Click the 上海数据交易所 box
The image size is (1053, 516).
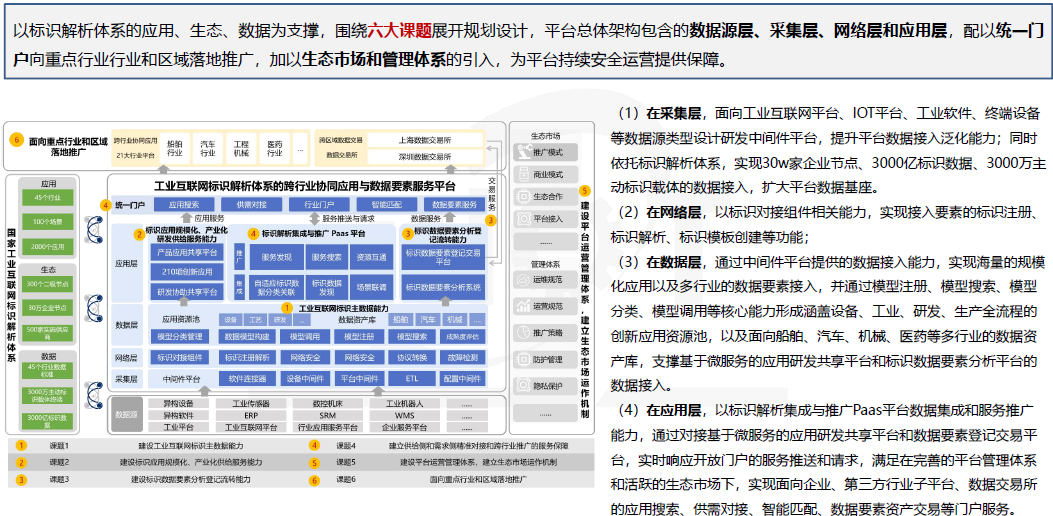tap(425, 140)
